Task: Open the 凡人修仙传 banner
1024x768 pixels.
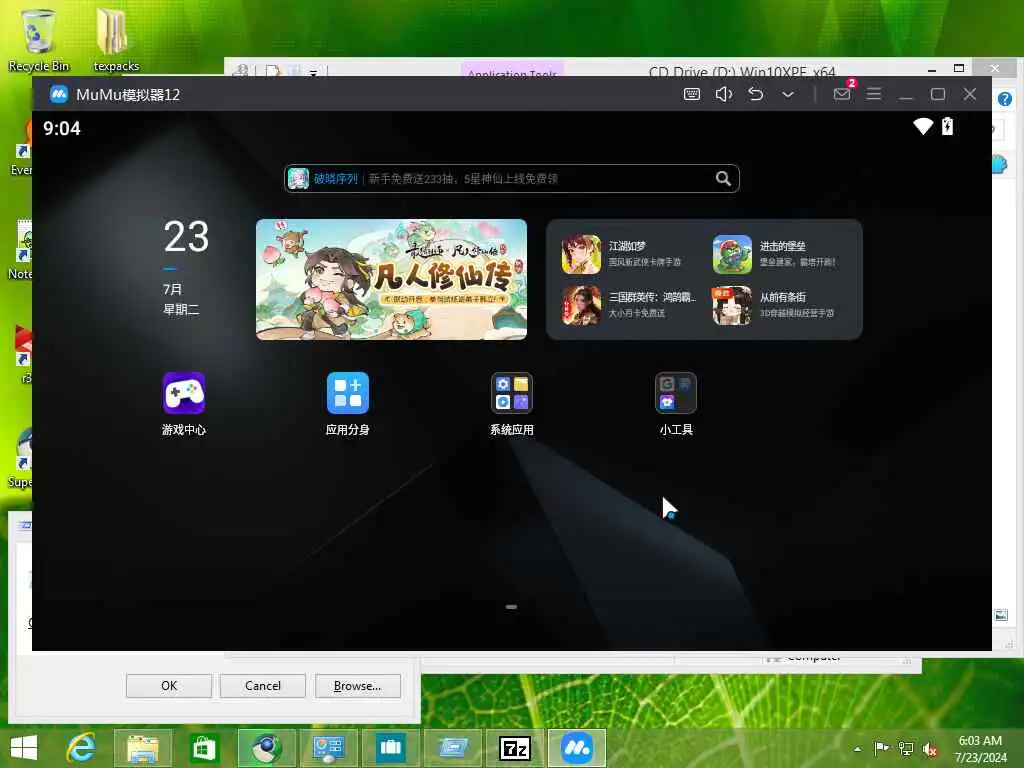Action: pyautogui.click(x=391, y=280)
